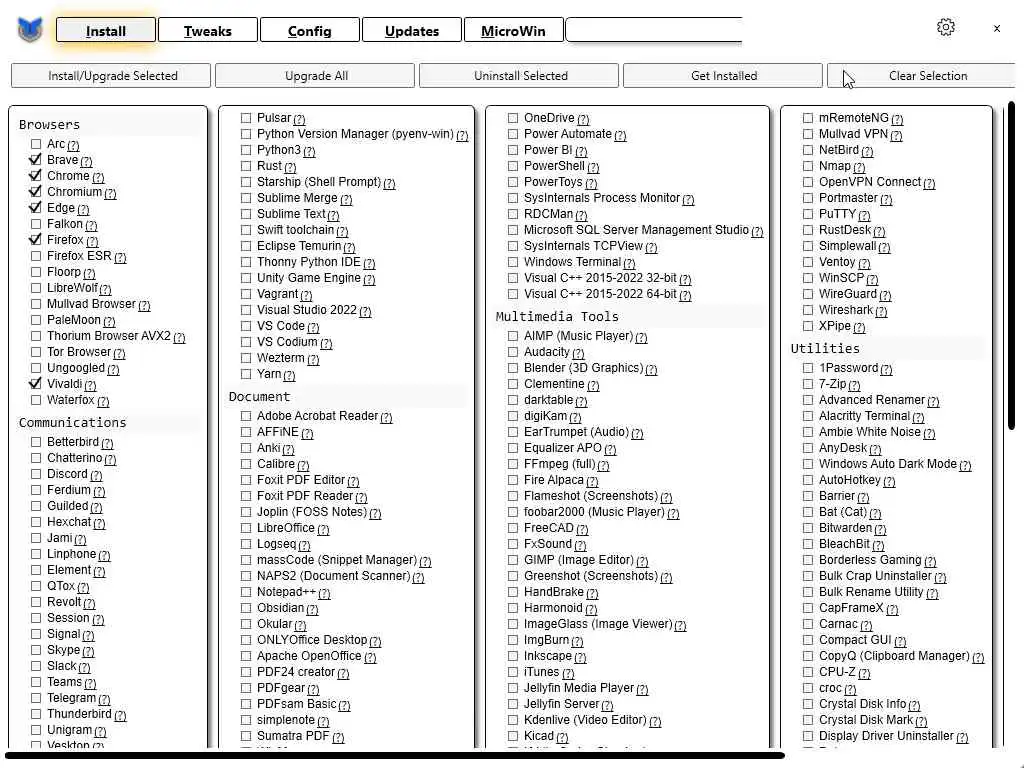Open the help (?) link next to 7-Zip
Image resolution: width=1024 pixels, height=768 pixels.
(x=854, y=385)
